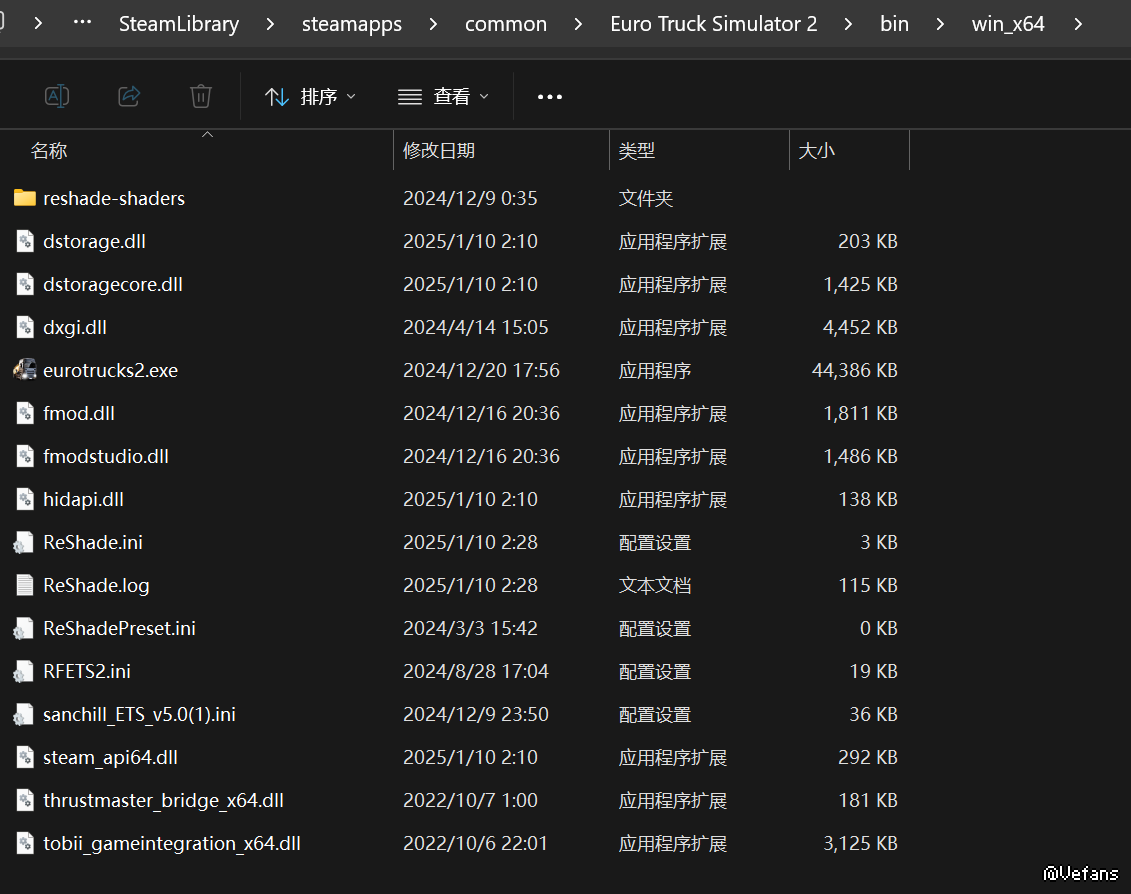Select the tobii_gameintegration_x64.dll file
Viewport: 1131px width, 894px height.
[x=171, y=843]
